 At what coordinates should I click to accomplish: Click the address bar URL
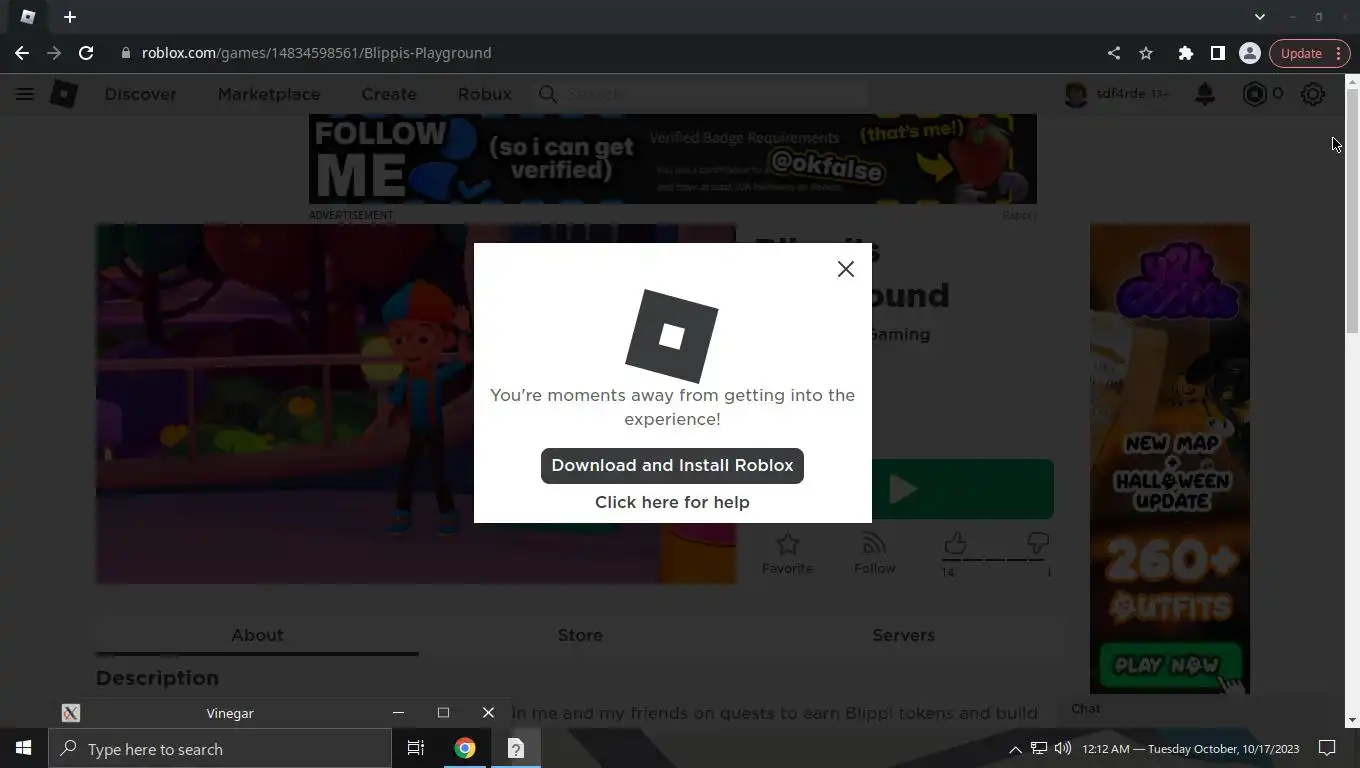pos(316,53)
